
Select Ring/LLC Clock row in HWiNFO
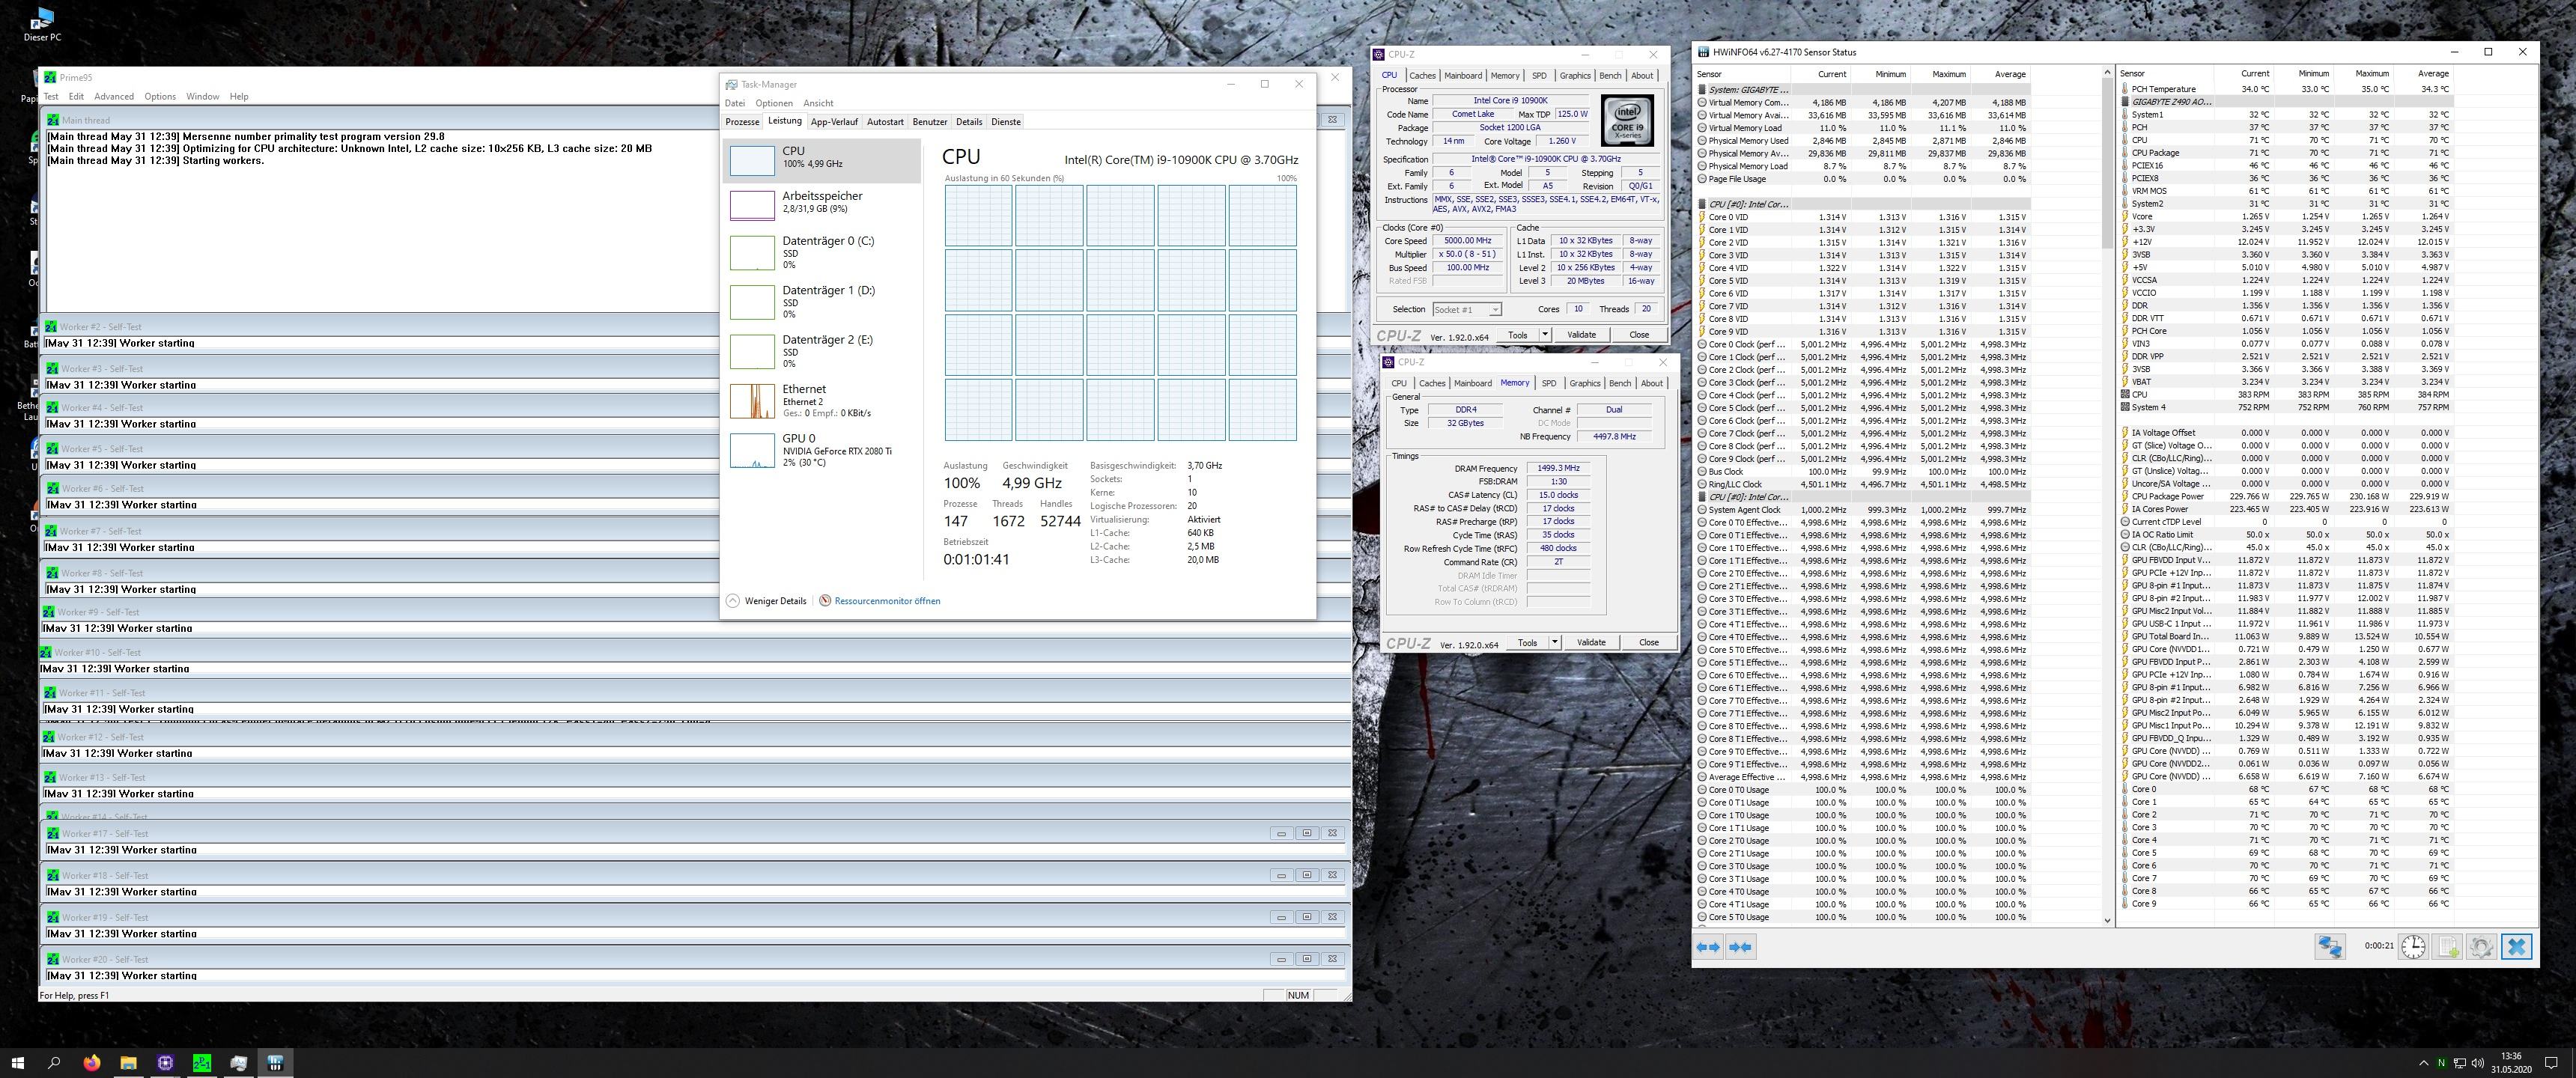pyautogui.click(x=1864, y=485)
